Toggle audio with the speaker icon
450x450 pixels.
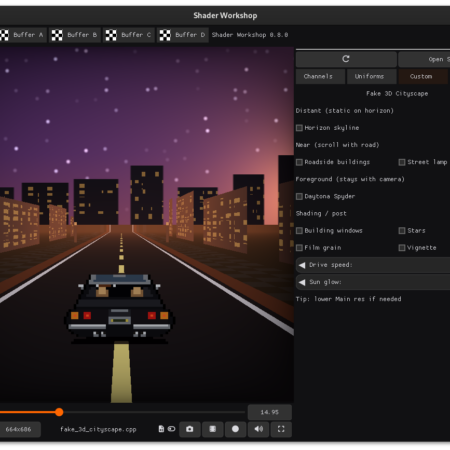pos(258,429)
